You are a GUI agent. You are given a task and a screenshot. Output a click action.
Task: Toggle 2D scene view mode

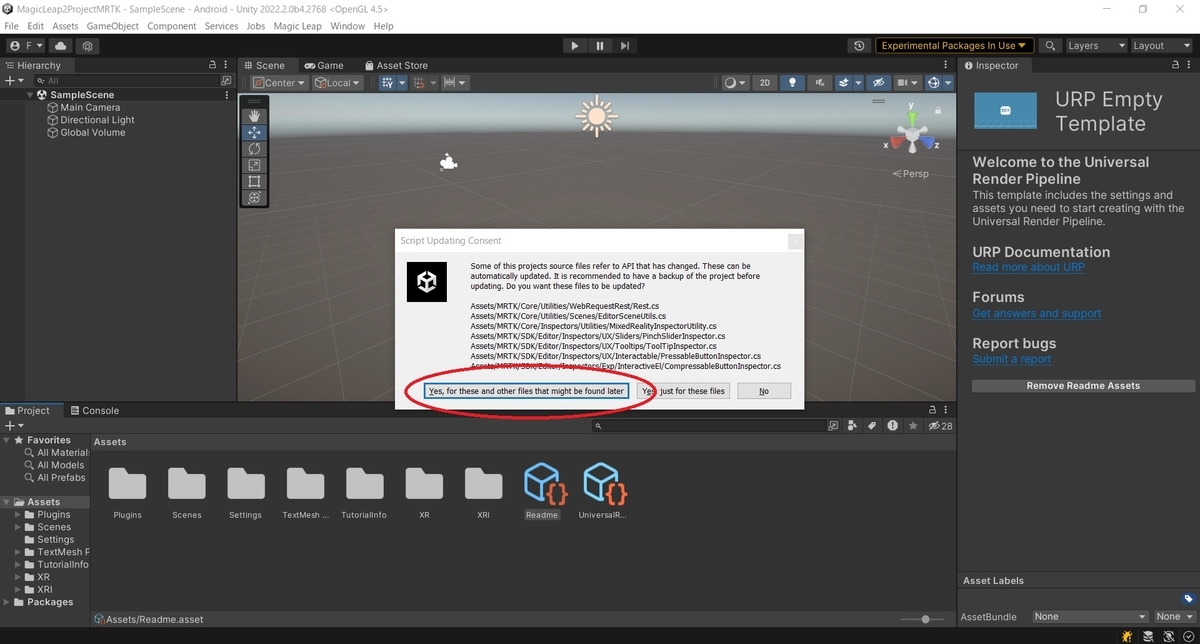pos(765,83)
